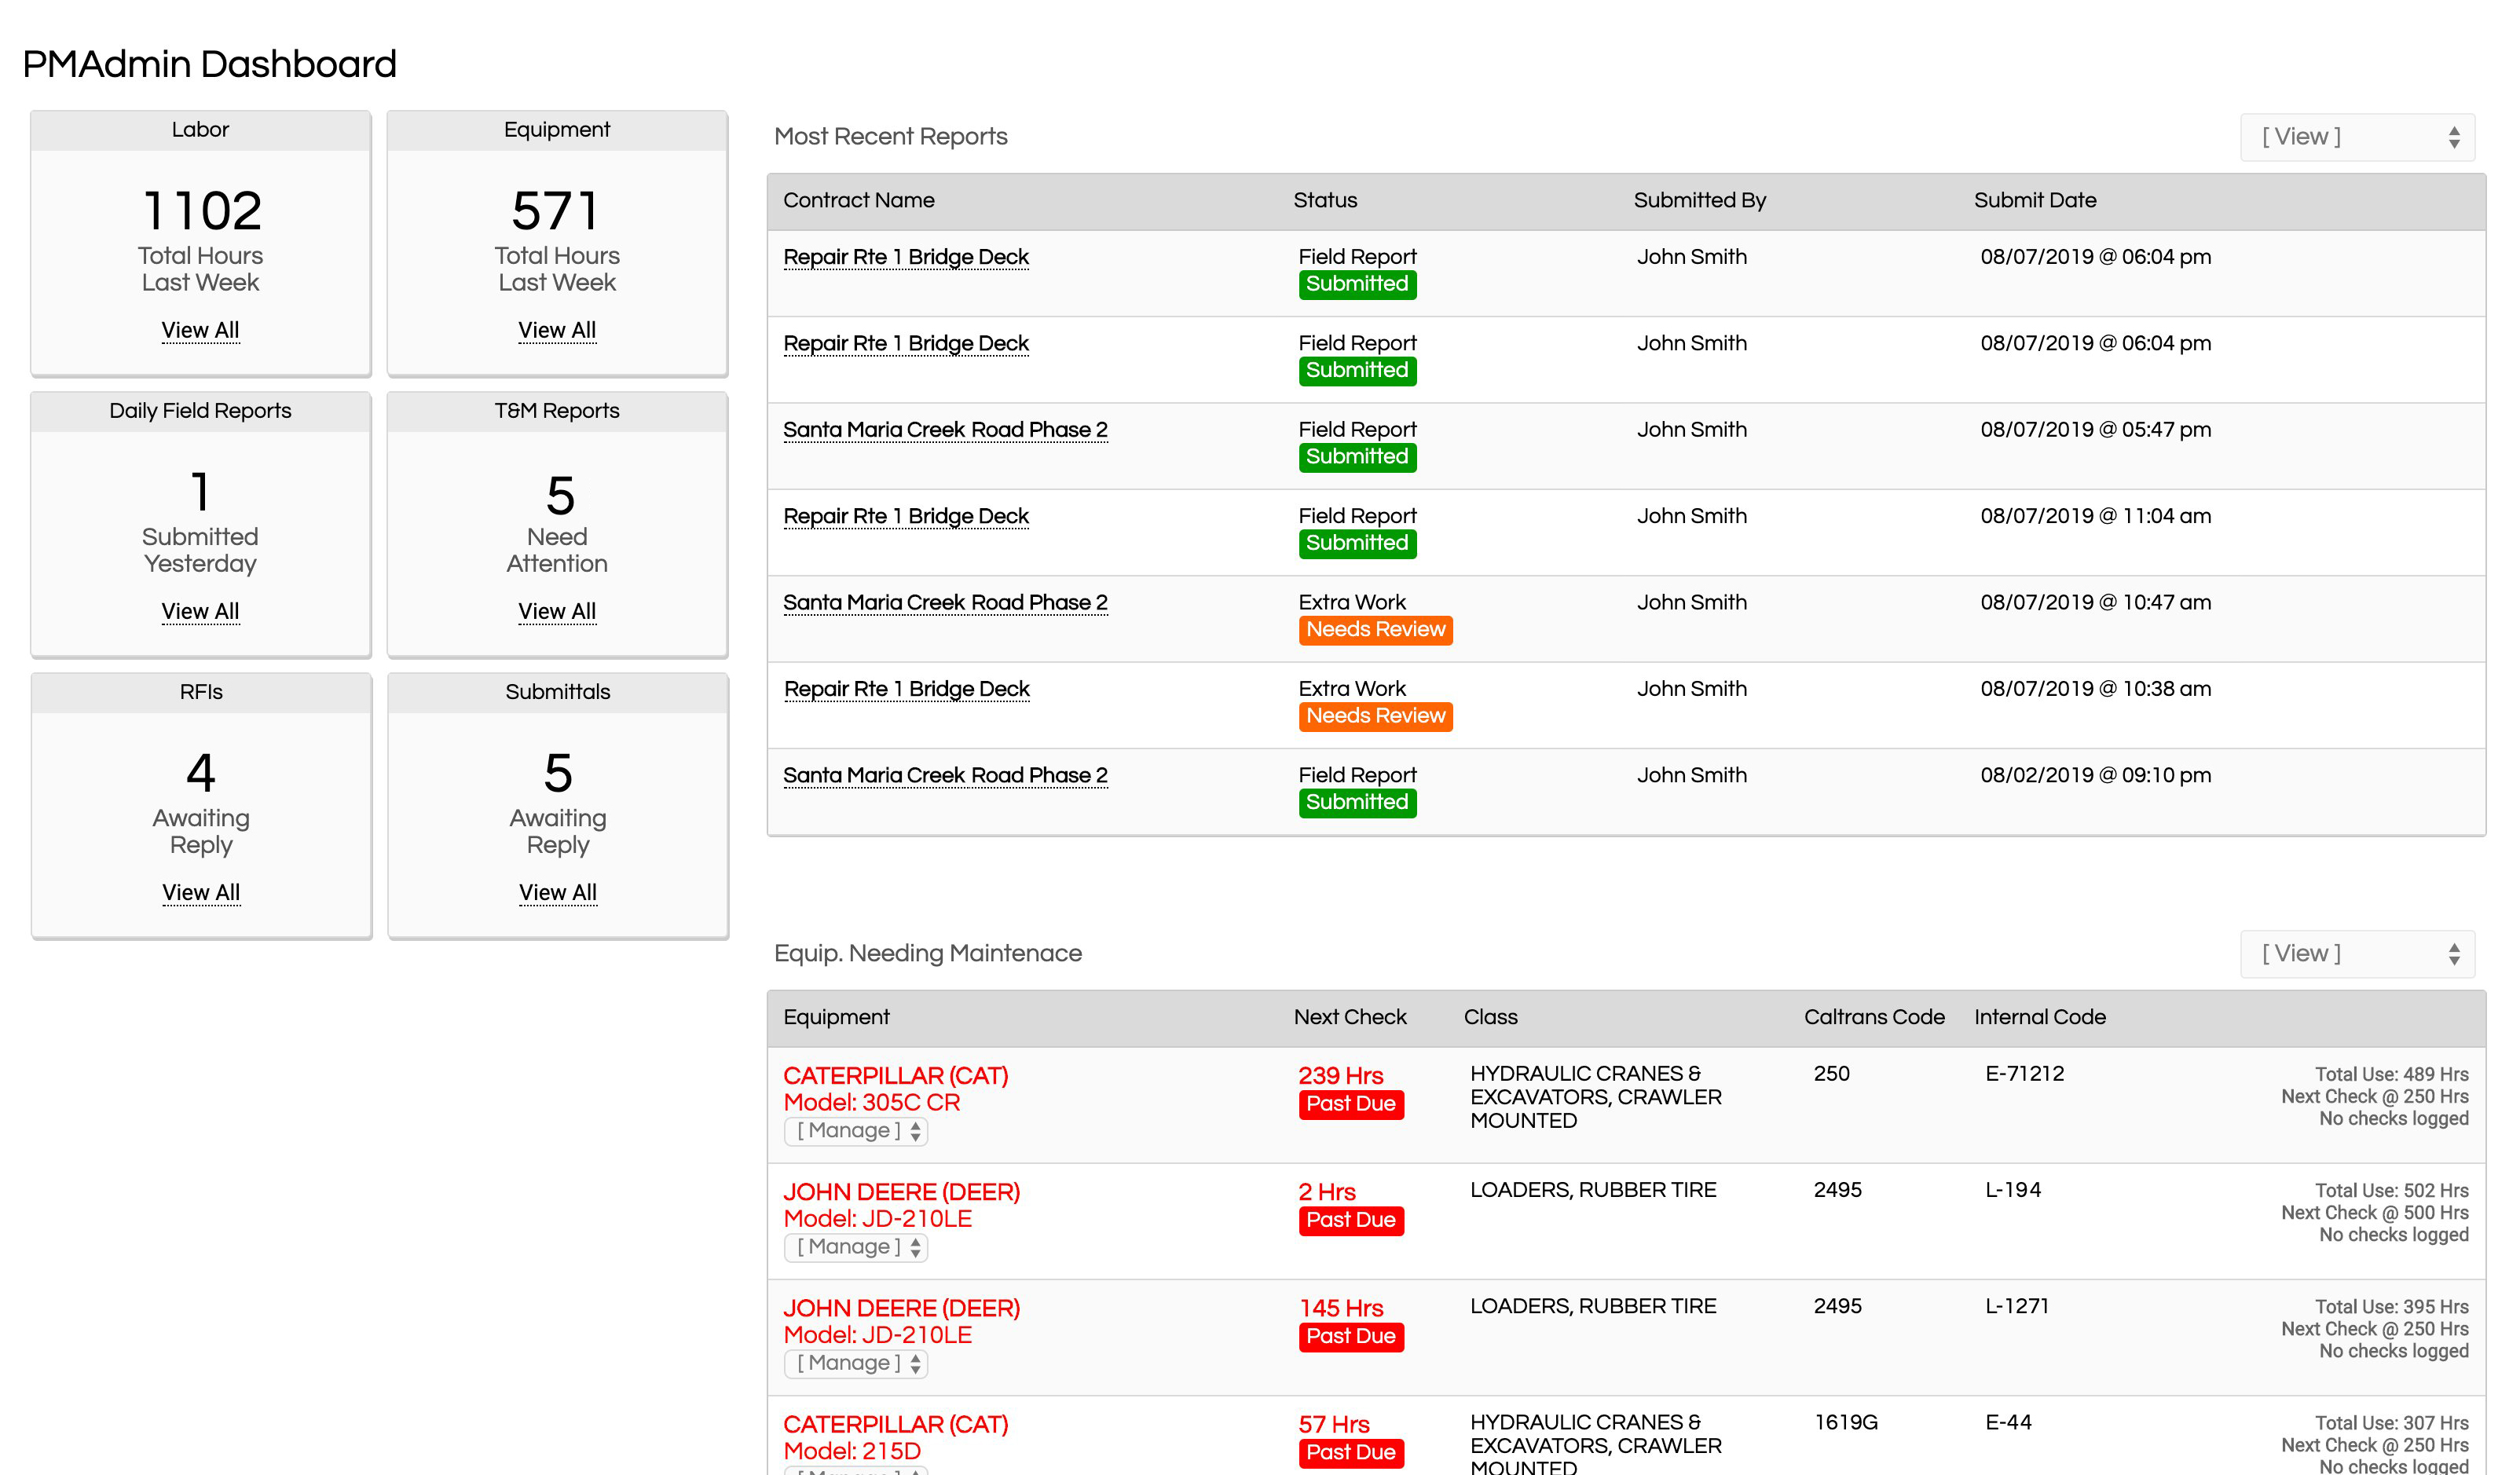This screenshot has height=1475, width=2520.
Task: Open the View dropdown for Most Recent Reports
Action: tap(2357, 136)
